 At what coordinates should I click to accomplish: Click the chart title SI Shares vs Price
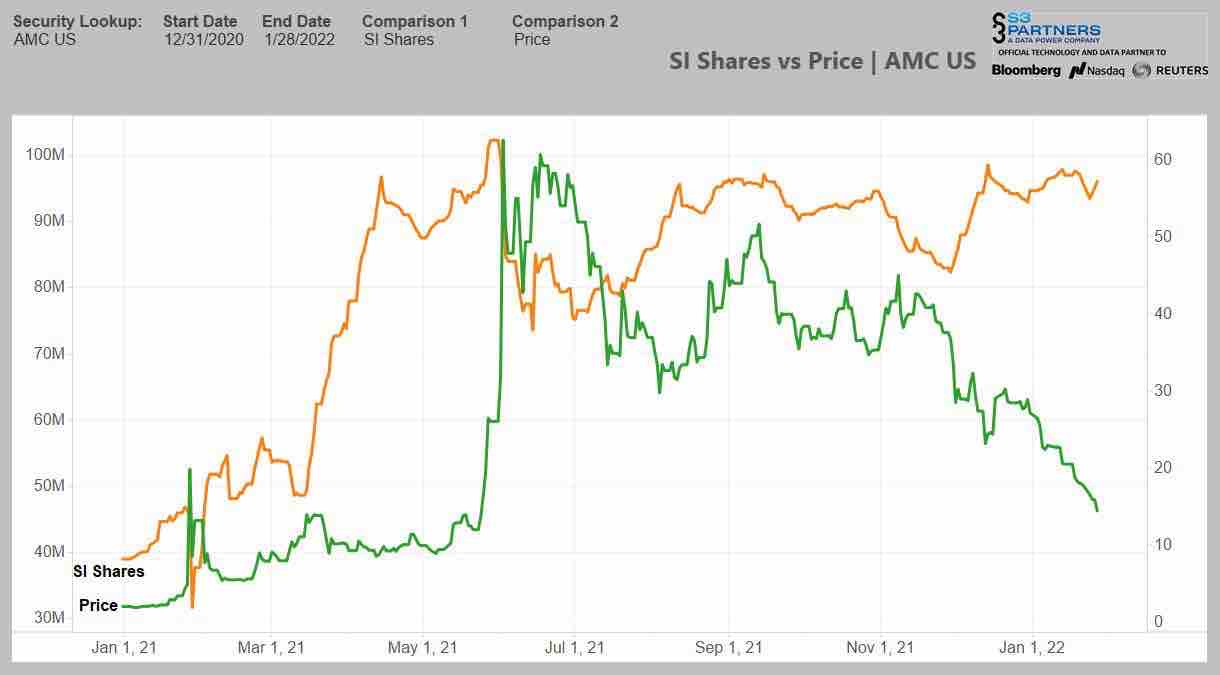pos(822,61)
